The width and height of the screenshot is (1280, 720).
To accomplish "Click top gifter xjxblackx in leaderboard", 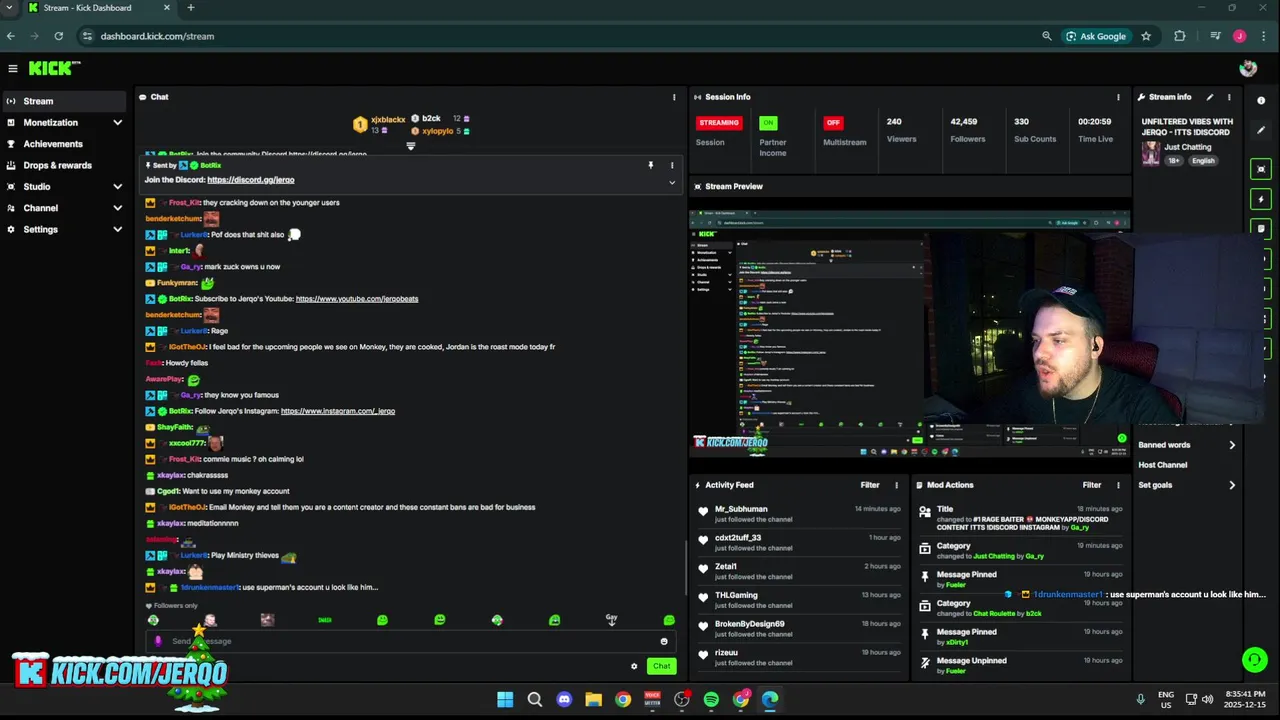I will 388,119.
